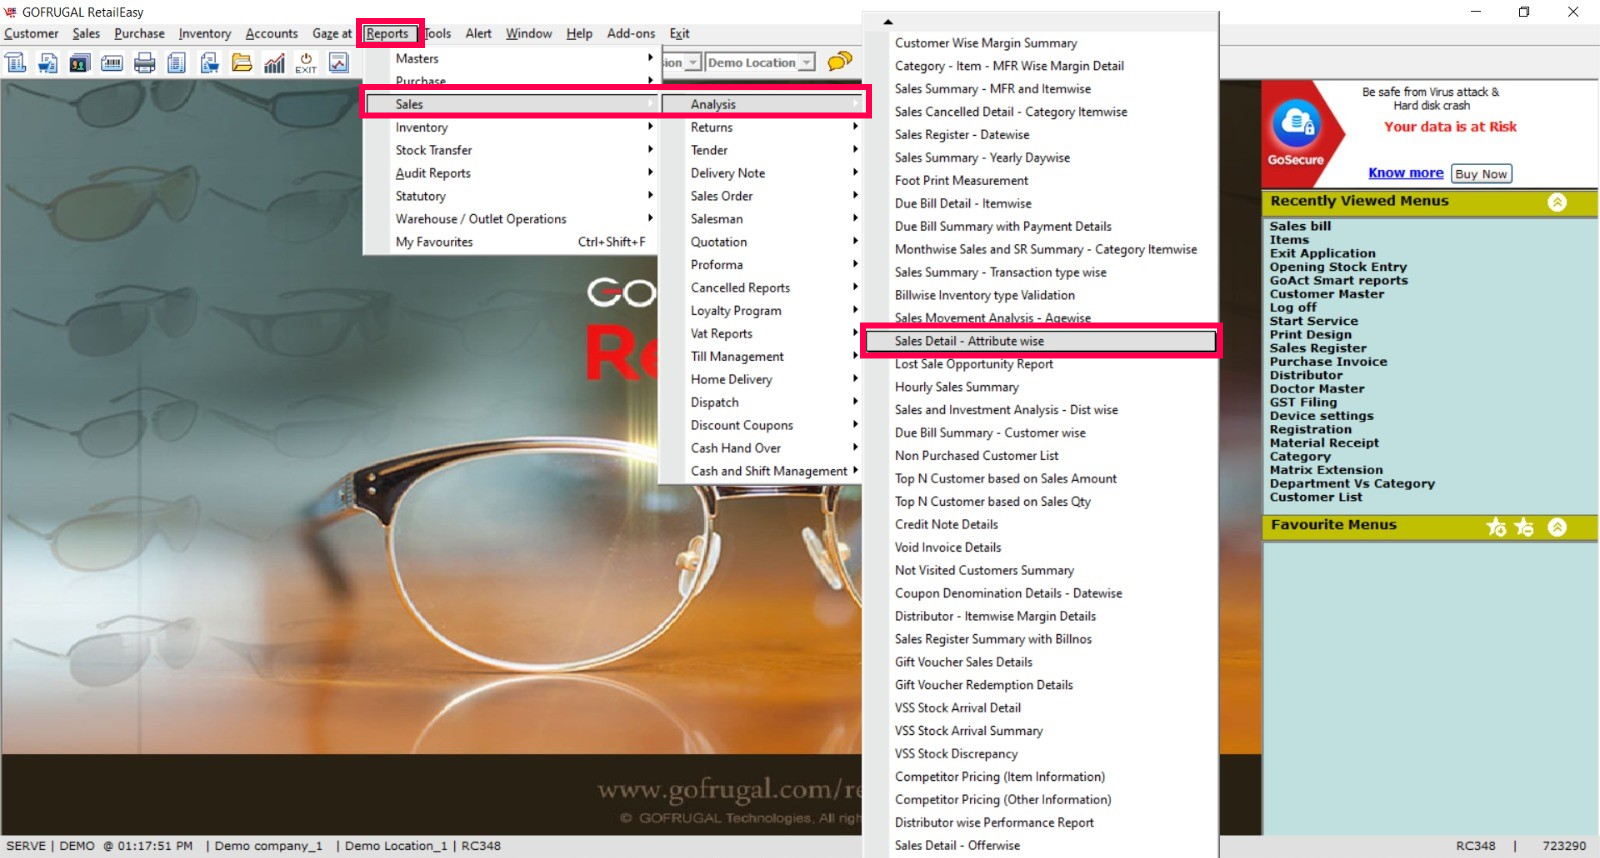Click the yellow chat bubbles icon

point(841,61)
